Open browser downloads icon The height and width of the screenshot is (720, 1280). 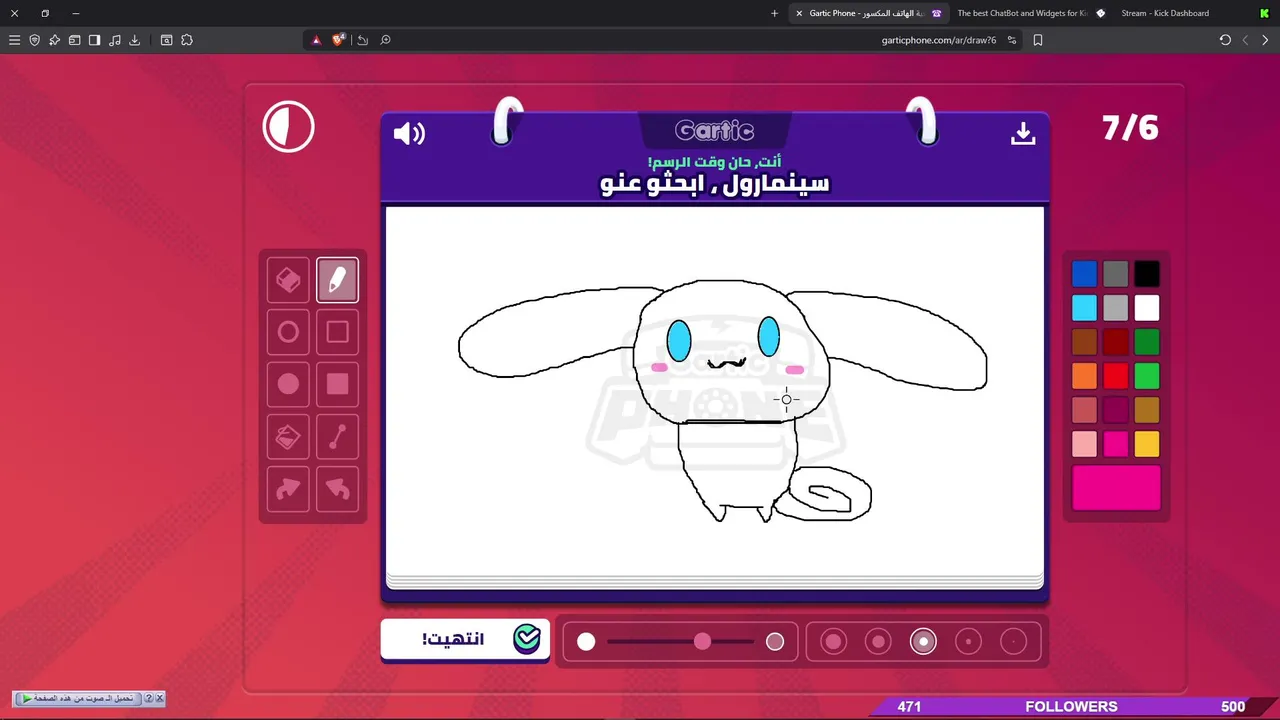(134, 40)
